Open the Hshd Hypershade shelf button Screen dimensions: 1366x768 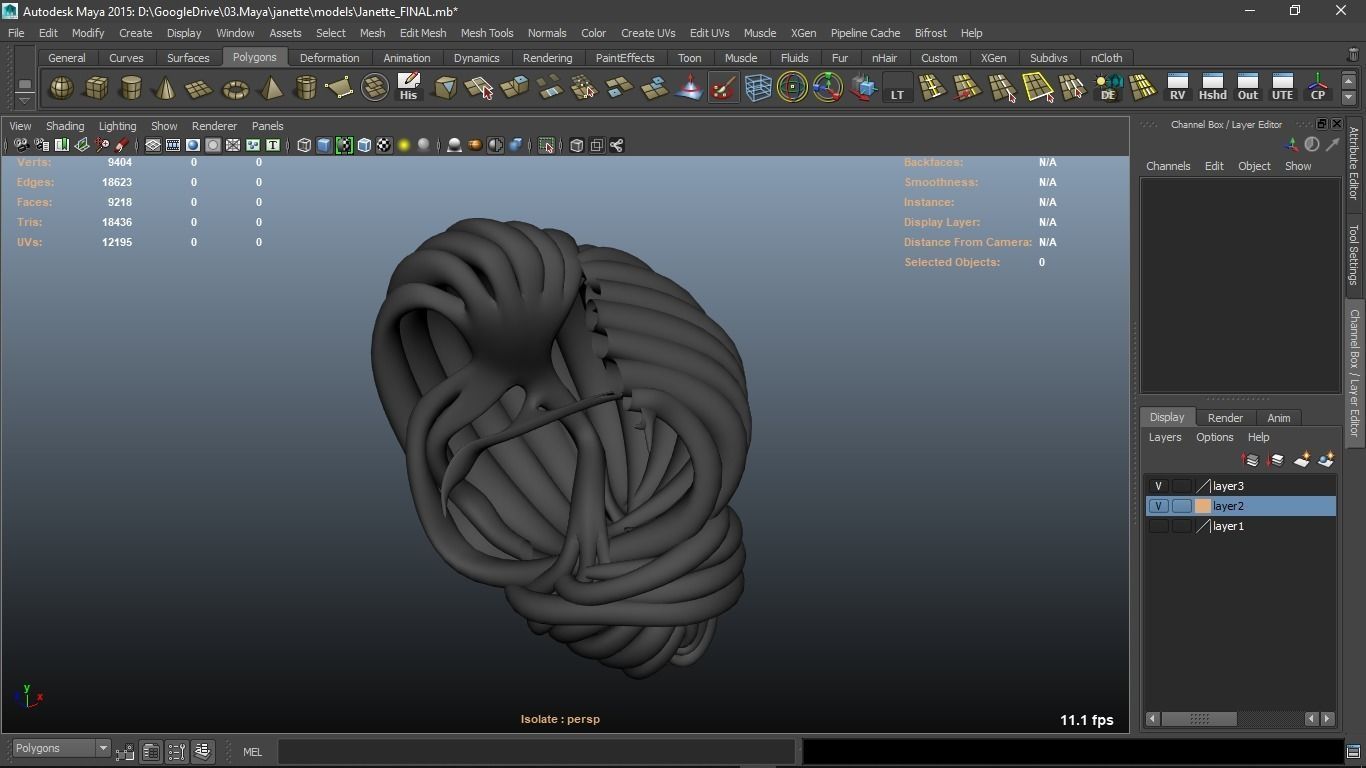click(1213, 88)
